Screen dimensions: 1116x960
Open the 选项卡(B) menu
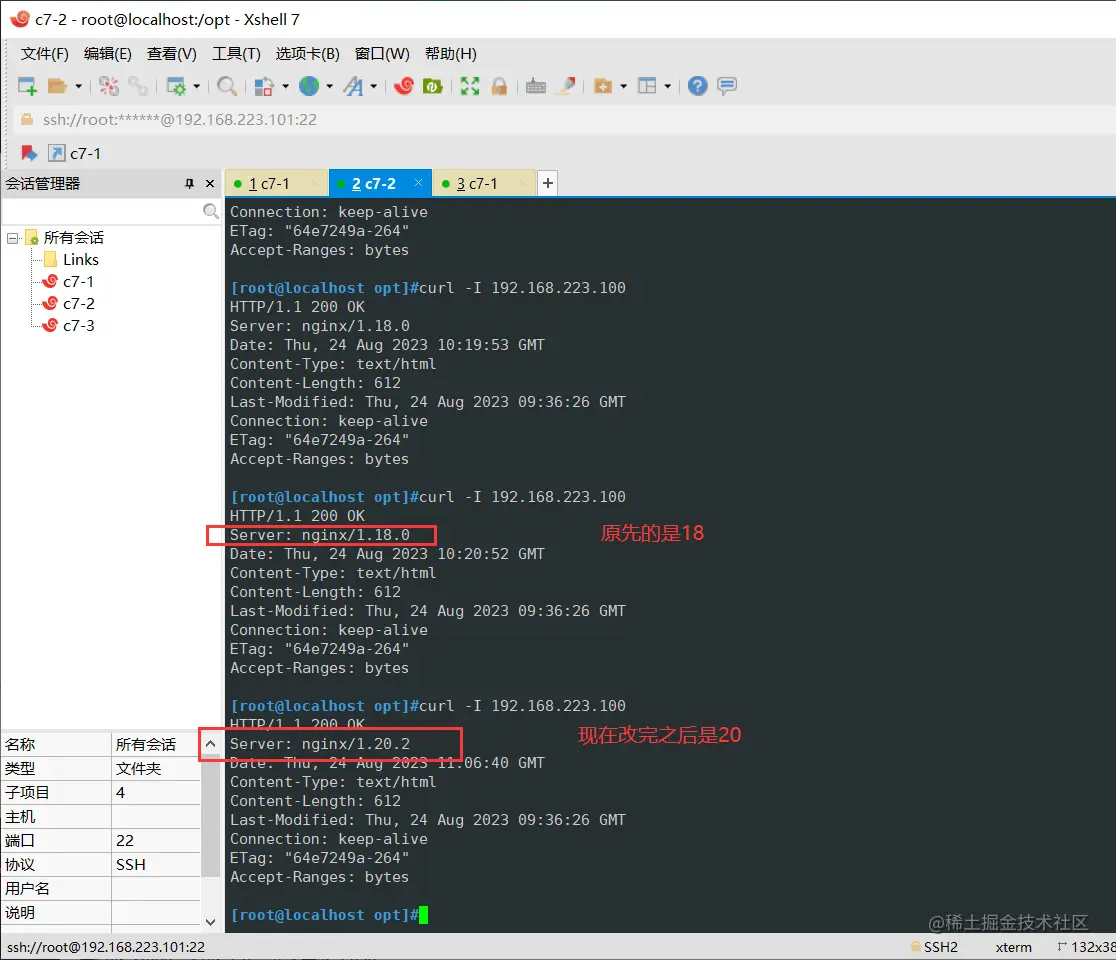(307, 54)
